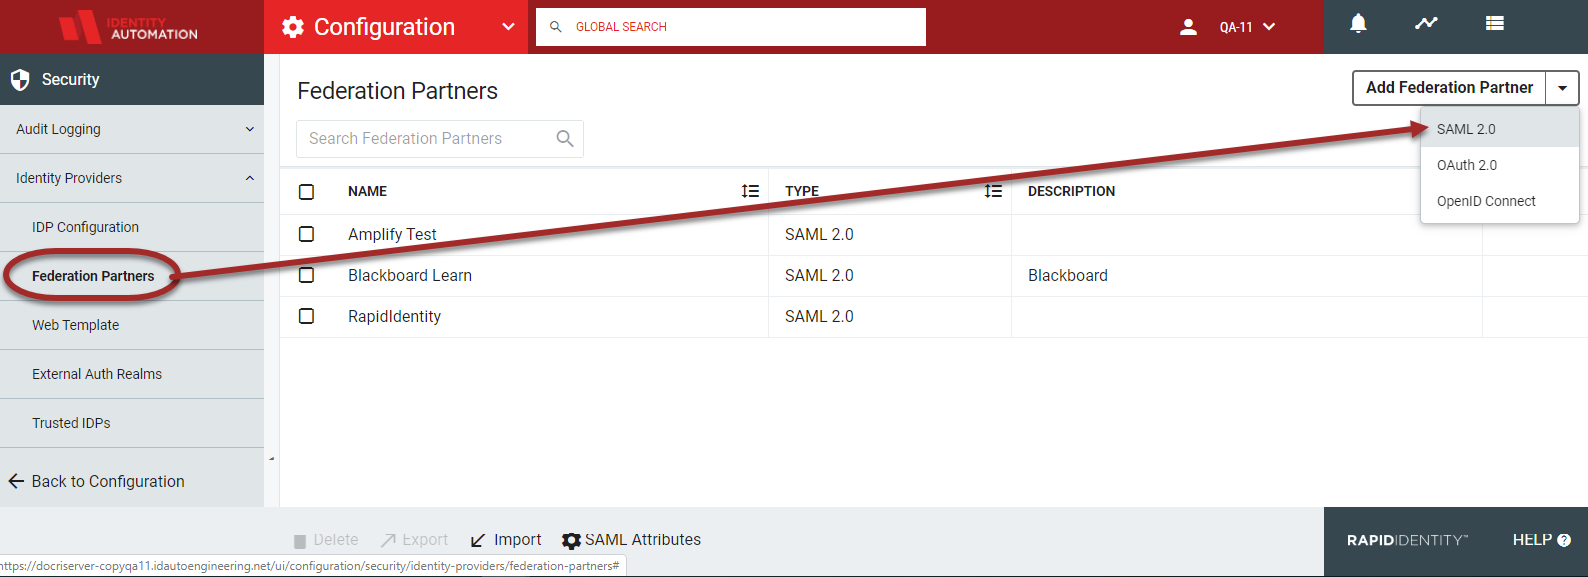Image resolution: width=1588 pixels, height=577 pixels.
Task: Check the Amplify Test row checkbox
Action: coord(307,234)
